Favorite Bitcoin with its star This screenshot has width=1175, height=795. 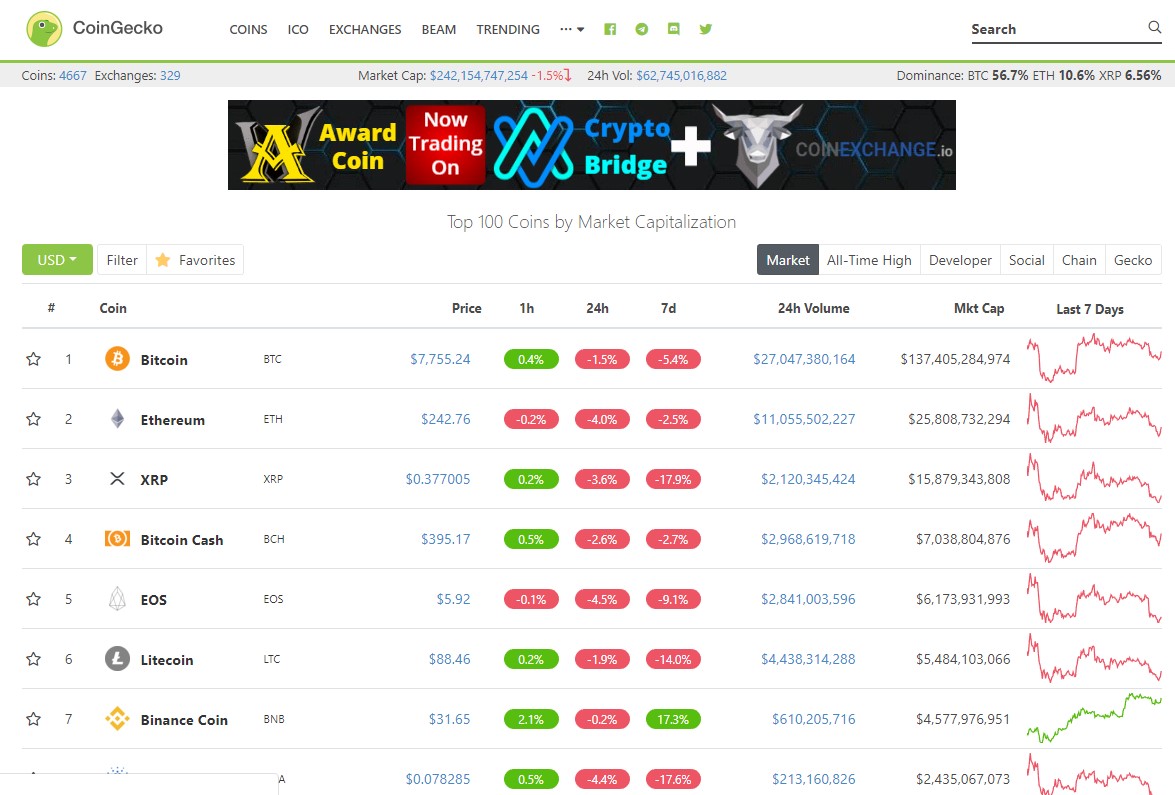coord(33,359)
